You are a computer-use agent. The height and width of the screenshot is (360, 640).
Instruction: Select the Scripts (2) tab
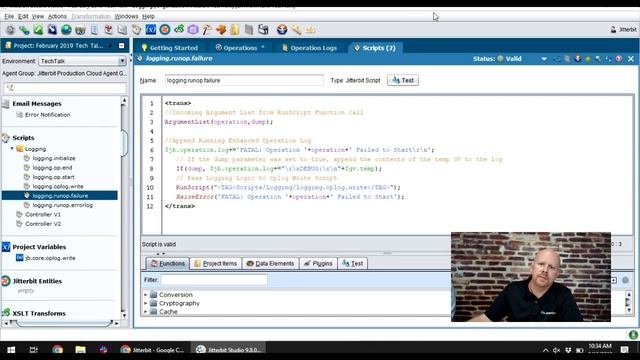[375, 48]
